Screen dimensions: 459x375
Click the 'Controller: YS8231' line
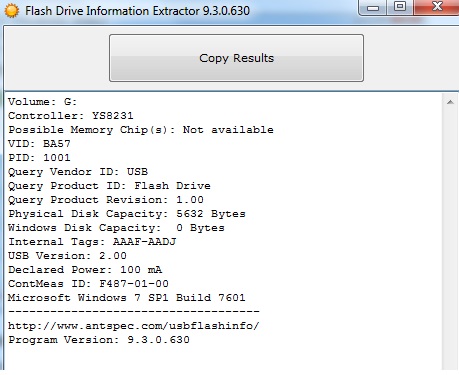[71, 116]
